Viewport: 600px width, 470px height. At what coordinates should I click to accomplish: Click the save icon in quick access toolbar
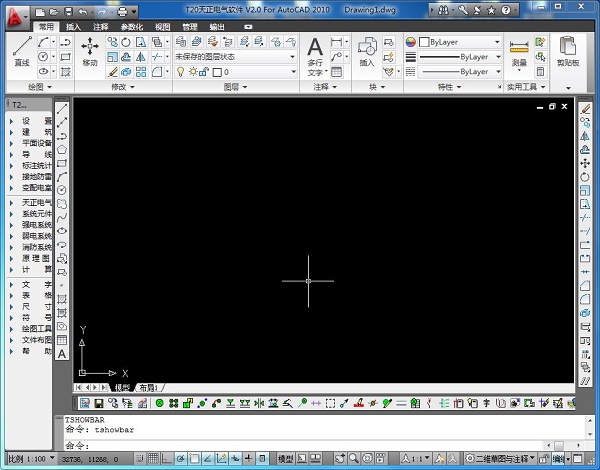[68, 11]
